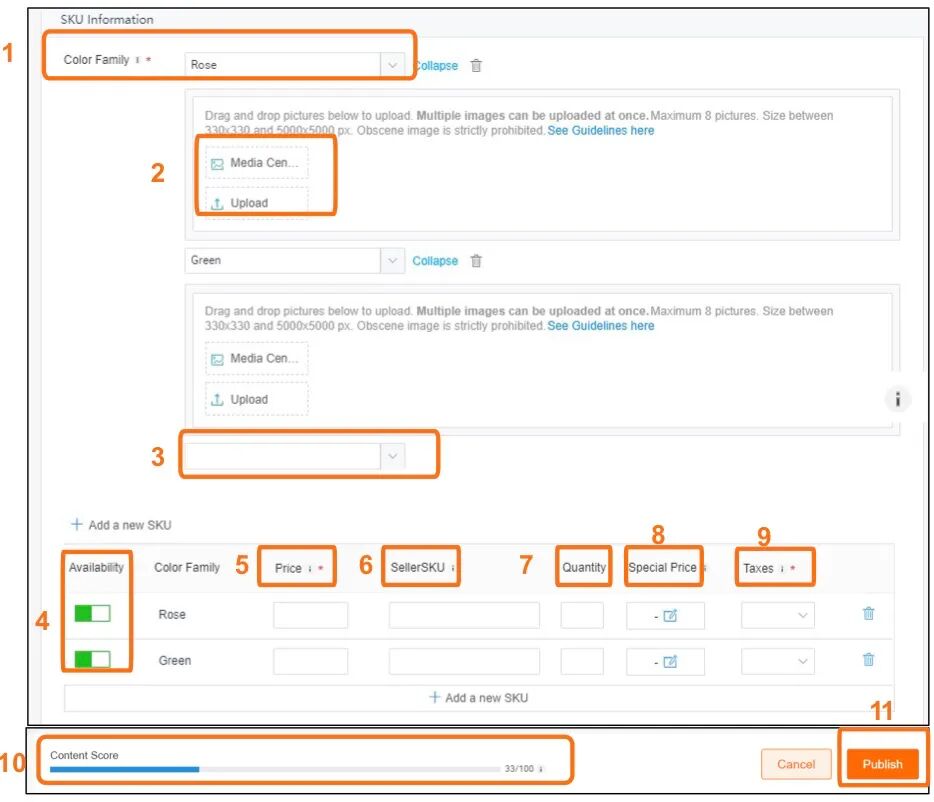Click the Quantity field for Rose
Screen dimensions: 934x802
(582, 616)
